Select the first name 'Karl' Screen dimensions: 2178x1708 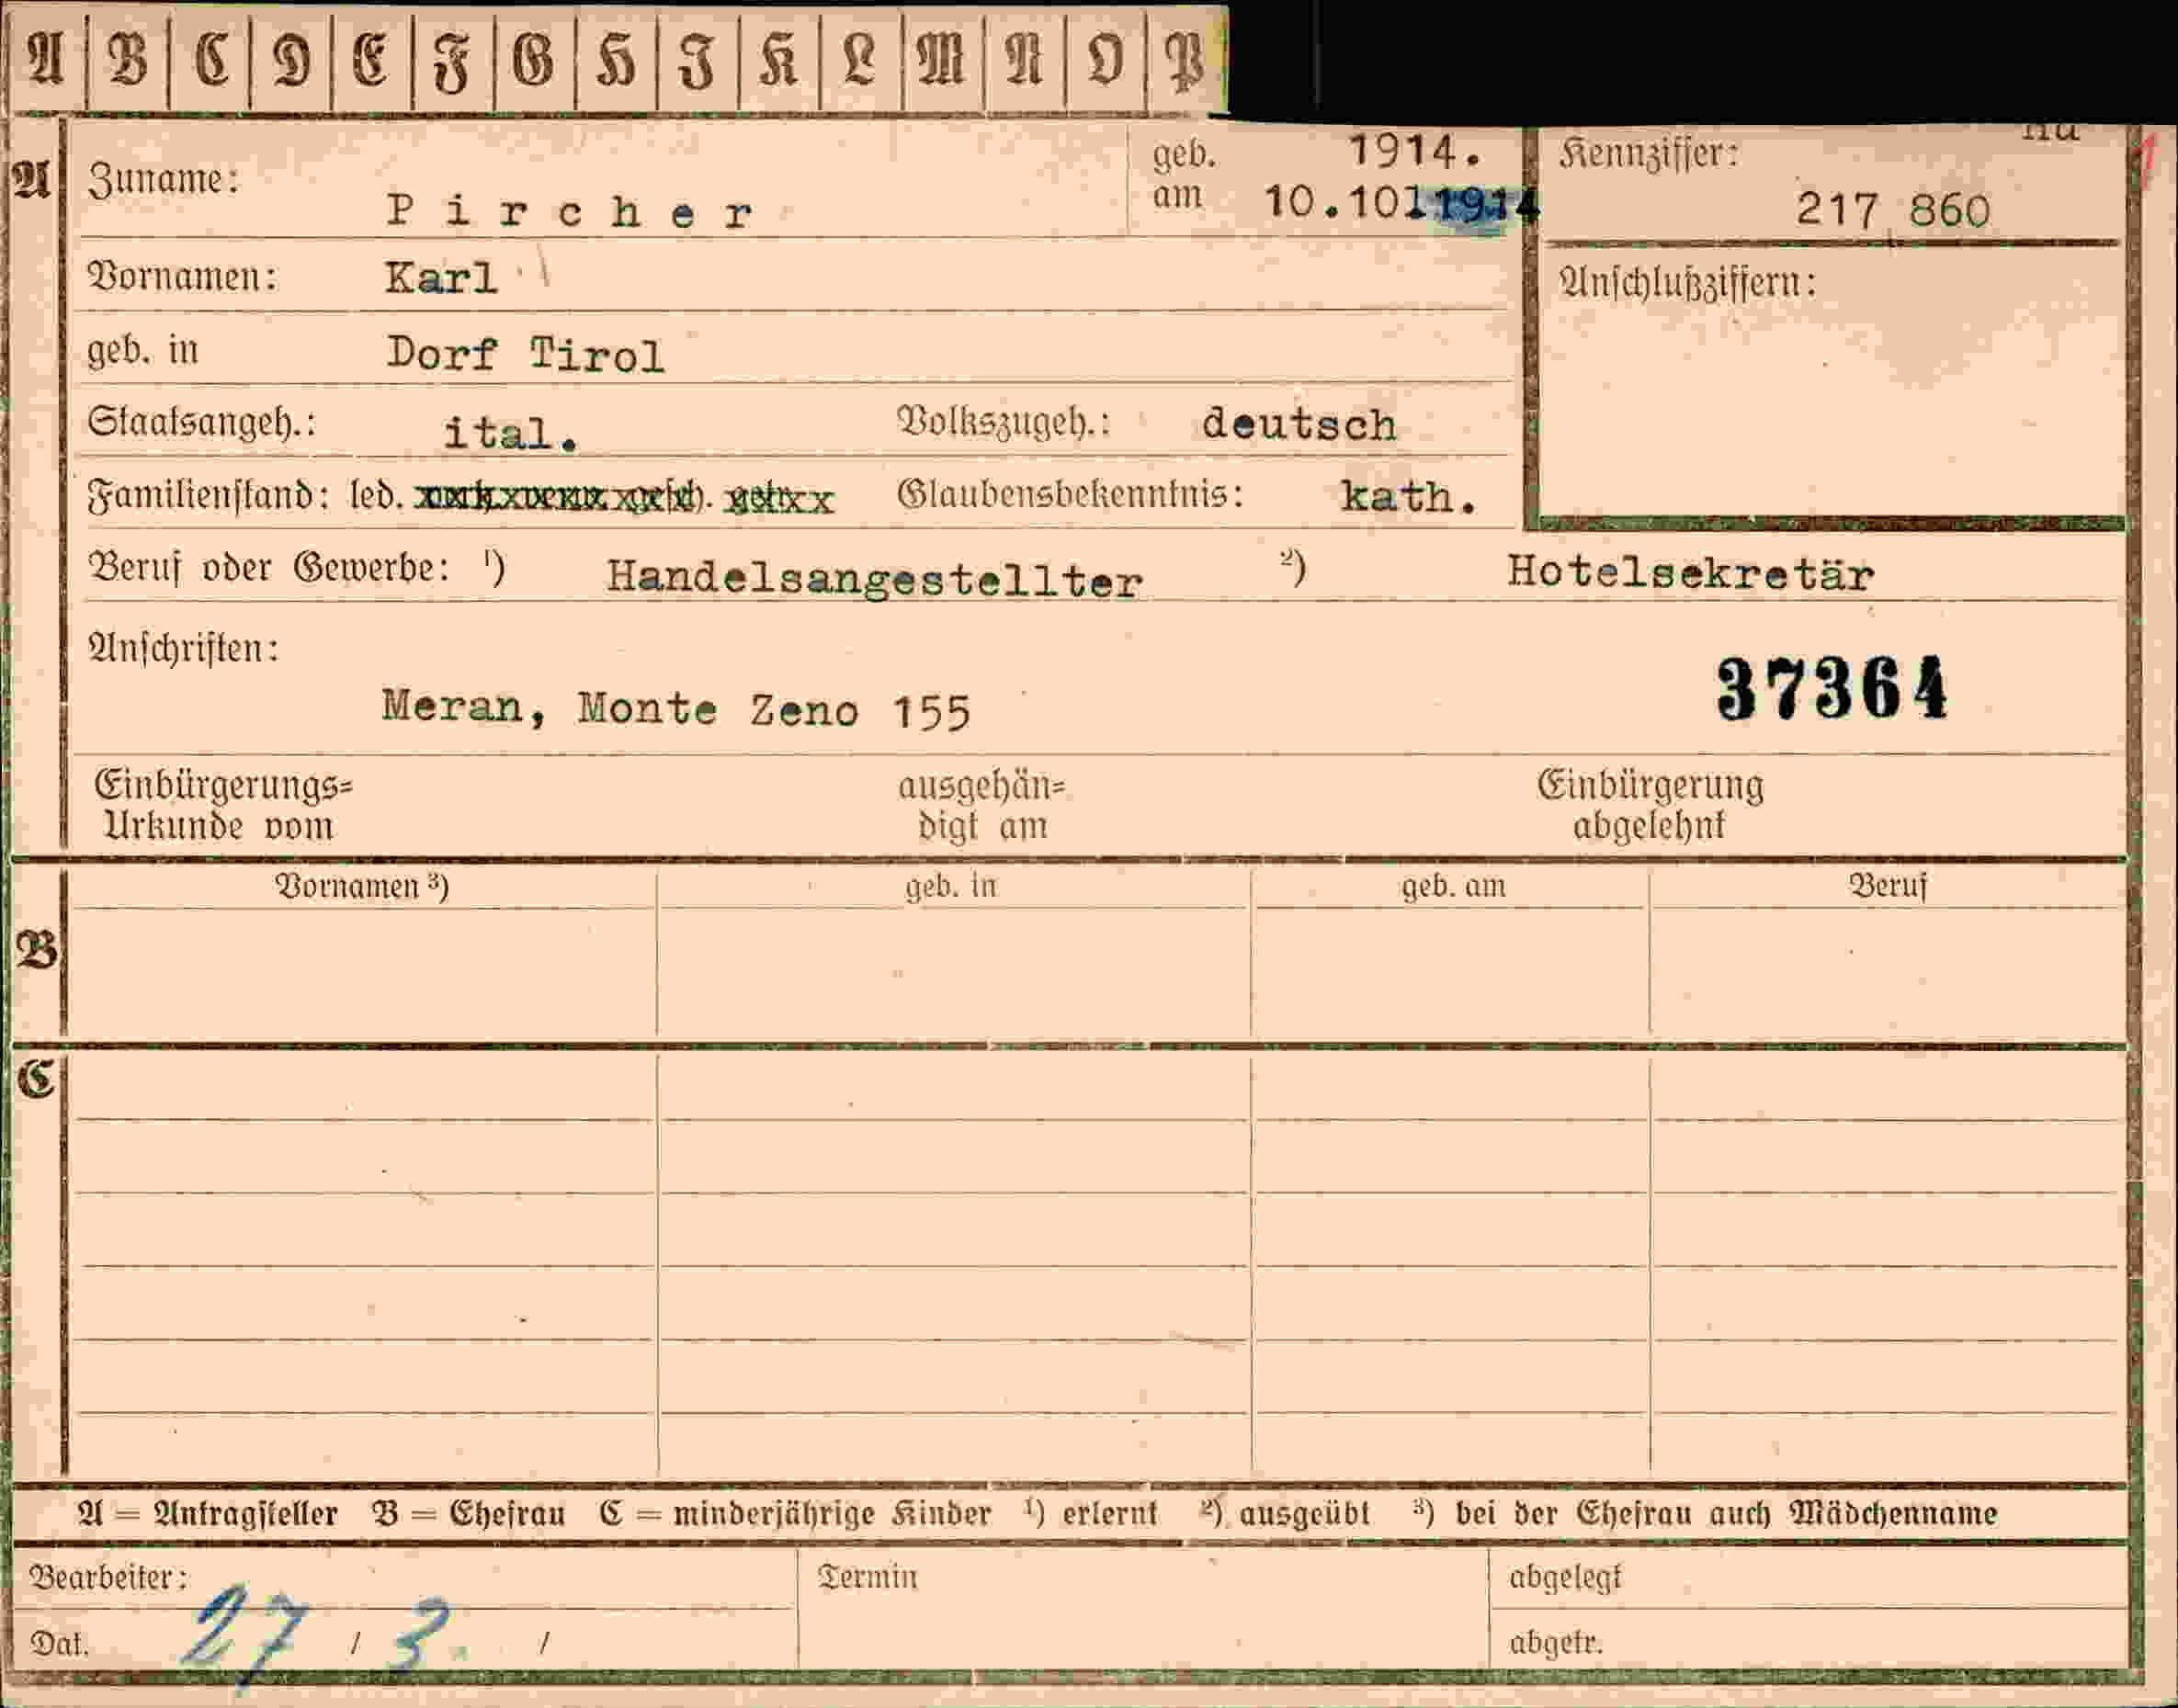pyautogui.click(x=441, y=278)
